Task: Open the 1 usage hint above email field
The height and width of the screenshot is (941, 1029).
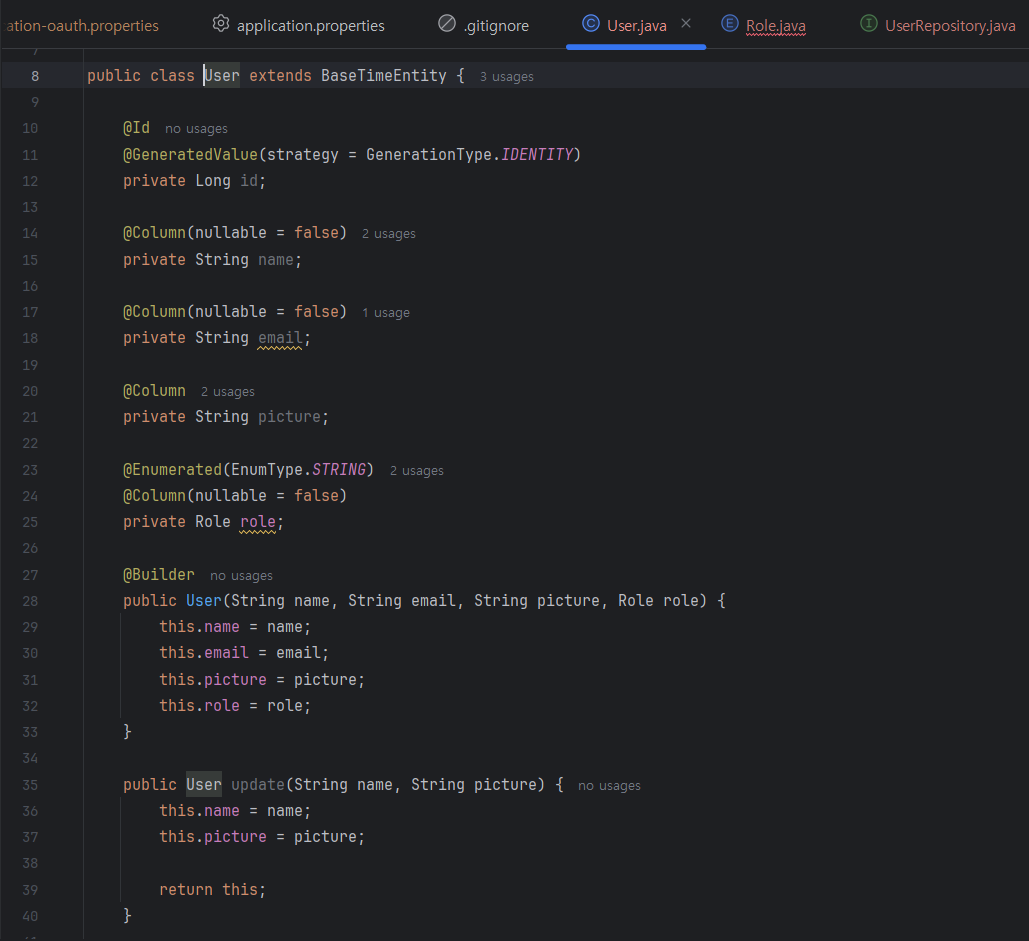Action: point(386,313)
